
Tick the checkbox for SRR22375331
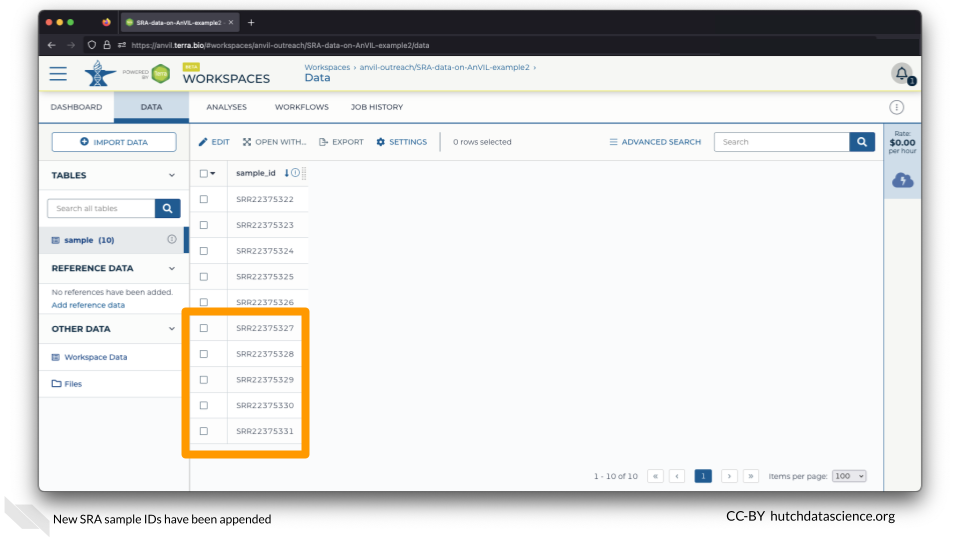click(204, 431)
